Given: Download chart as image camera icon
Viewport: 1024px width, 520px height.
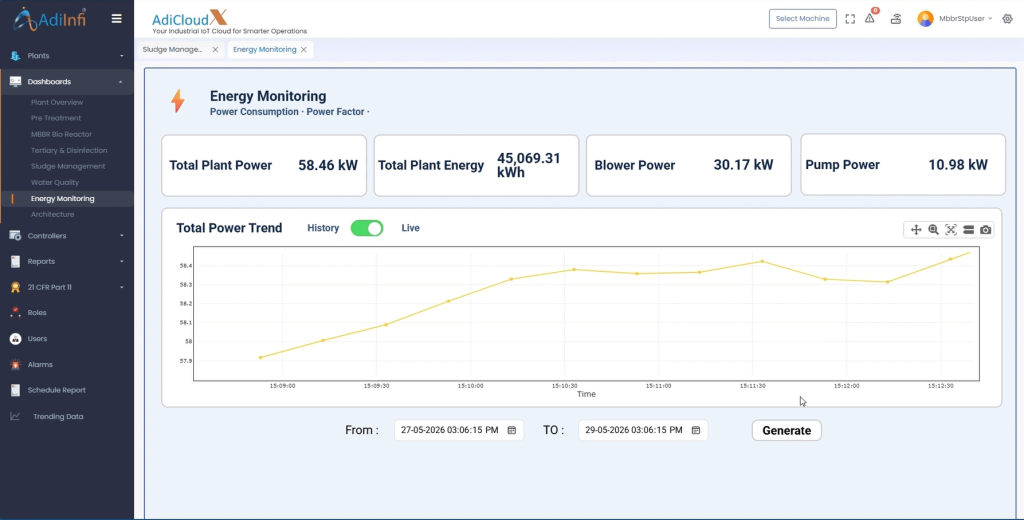Looking at the screenshot, I should click(x=986, y=229).
